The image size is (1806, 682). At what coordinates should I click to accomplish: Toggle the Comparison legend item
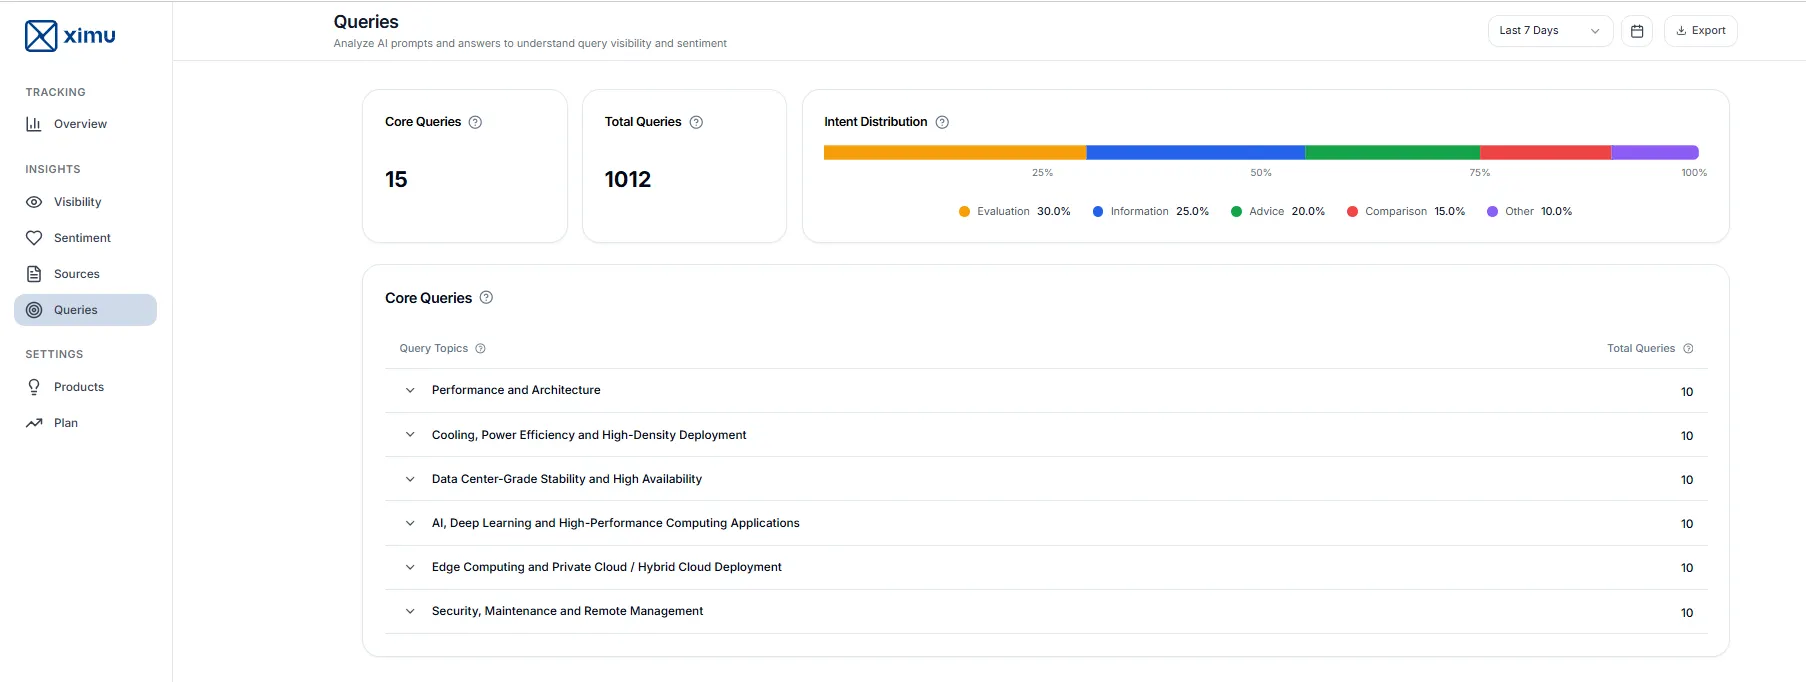[x=1405, y=212]
